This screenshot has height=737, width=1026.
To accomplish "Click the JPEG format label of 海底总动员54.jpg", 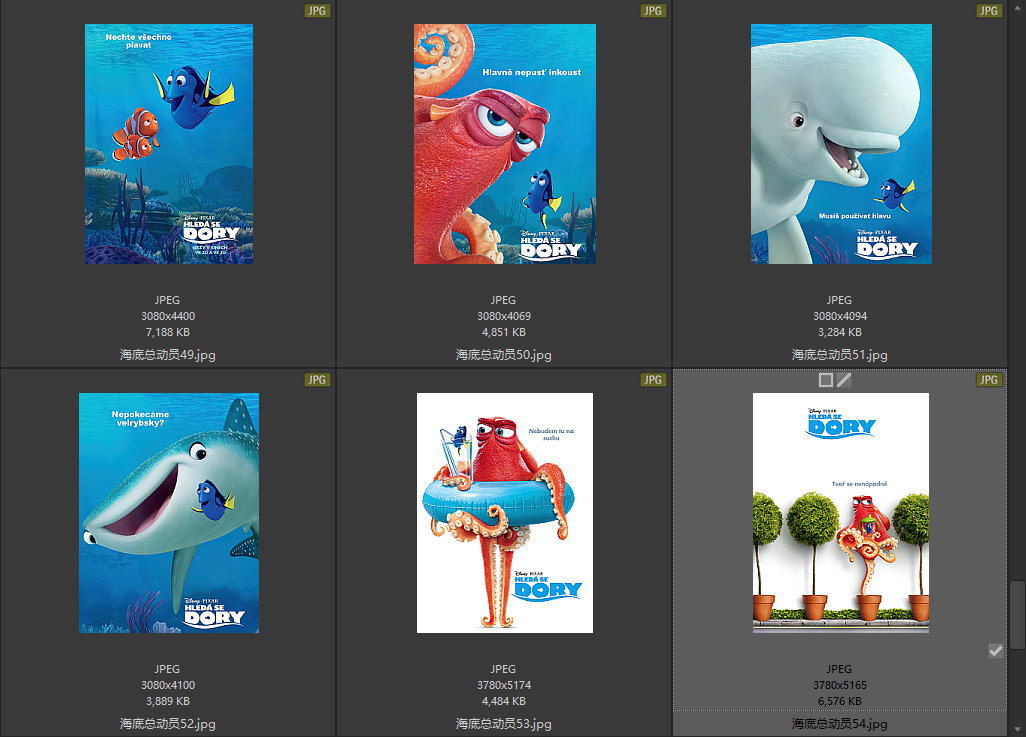I will click(840, 669).
